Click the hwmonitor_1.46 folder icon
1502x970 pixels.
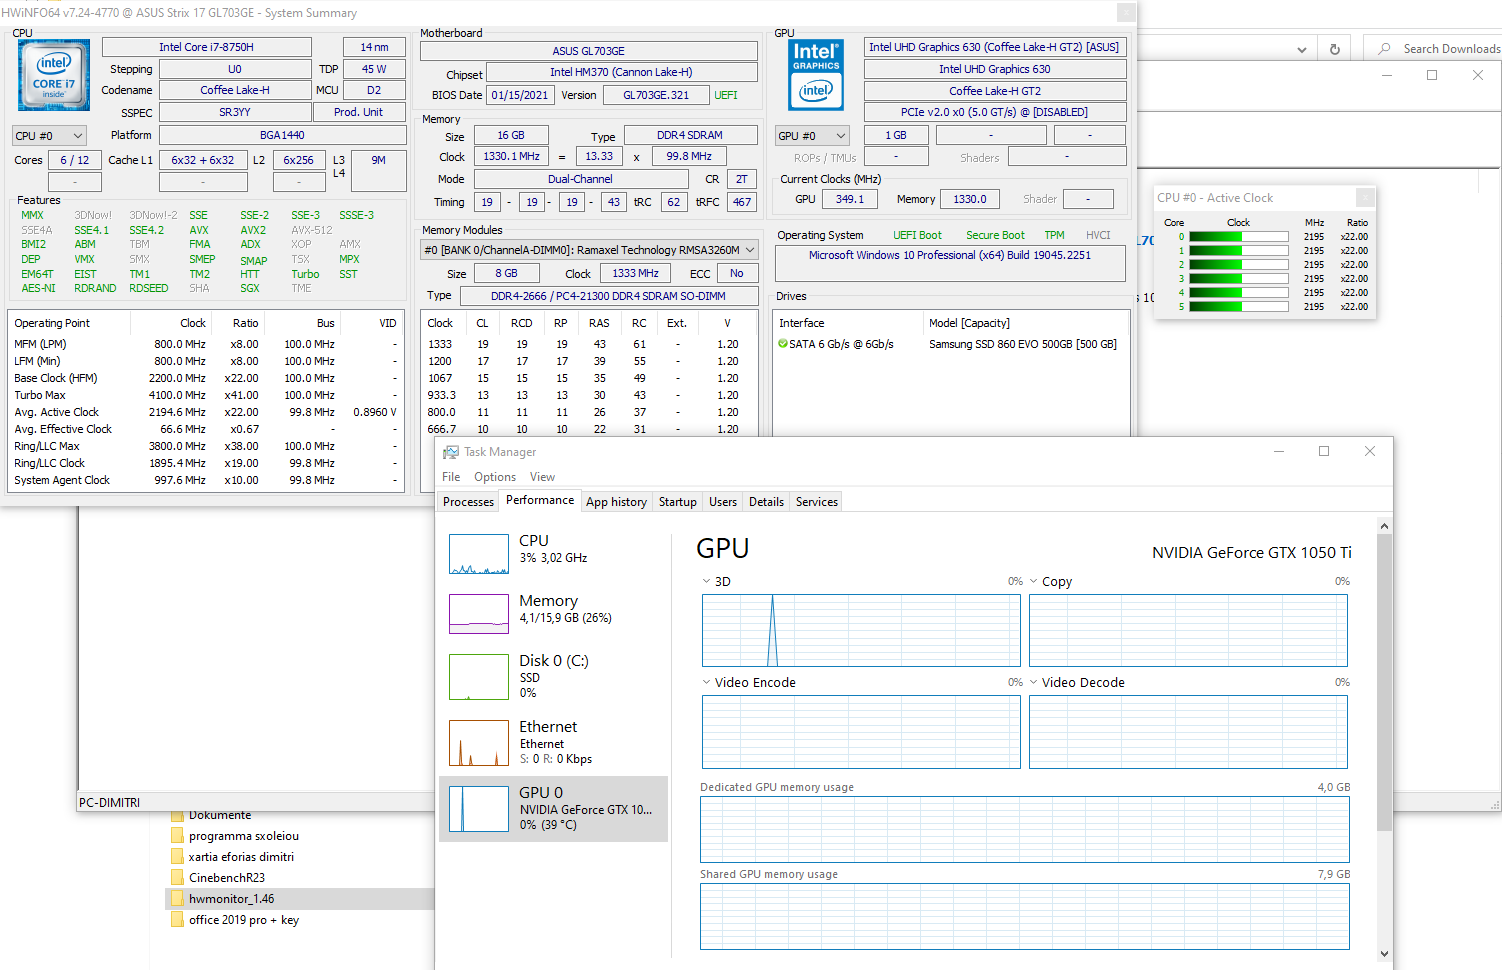178,899
